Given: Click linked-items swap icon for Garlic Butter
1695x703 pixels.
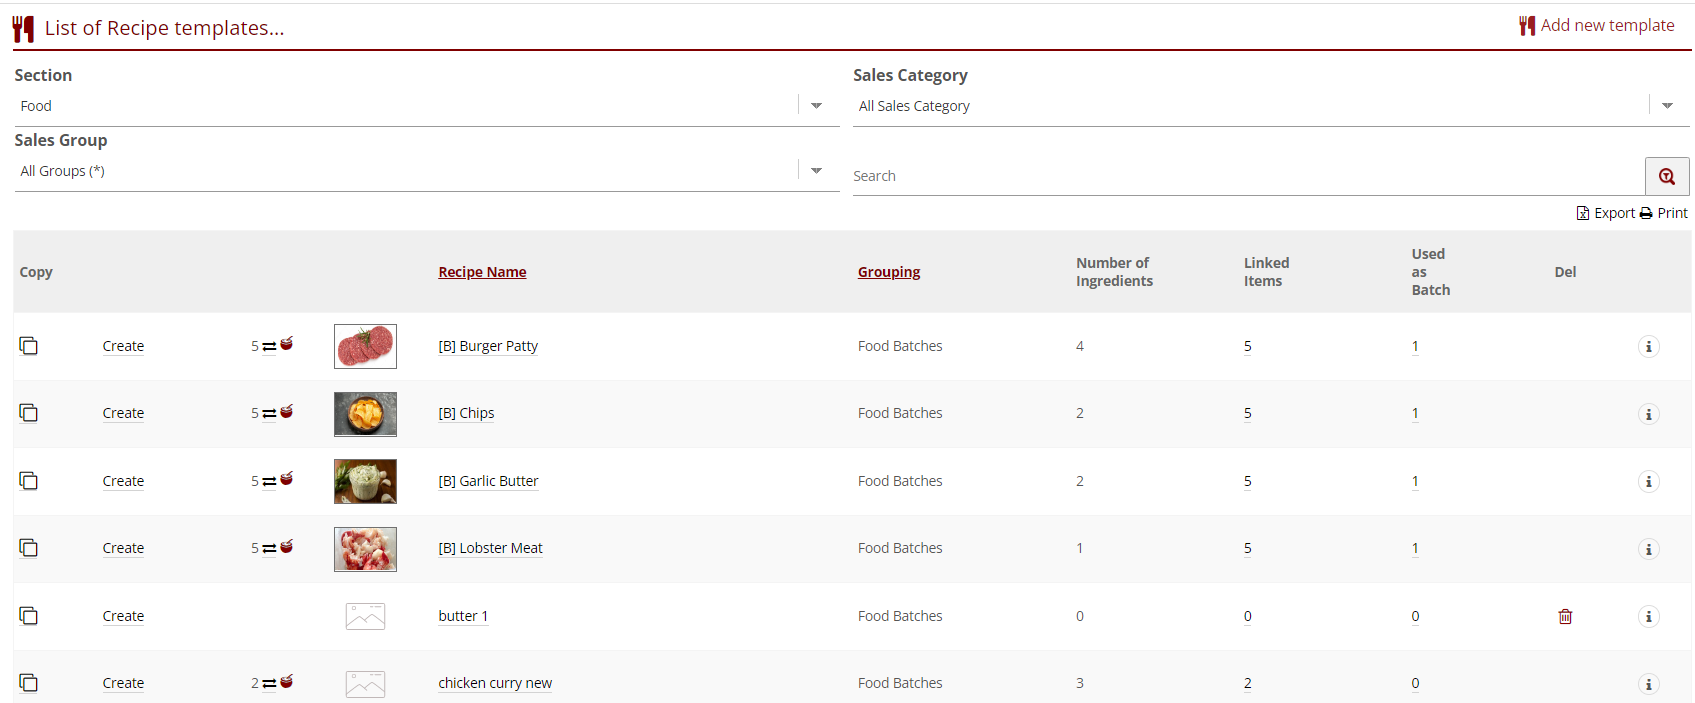Looking at the screenshot, I should point(270,481).
